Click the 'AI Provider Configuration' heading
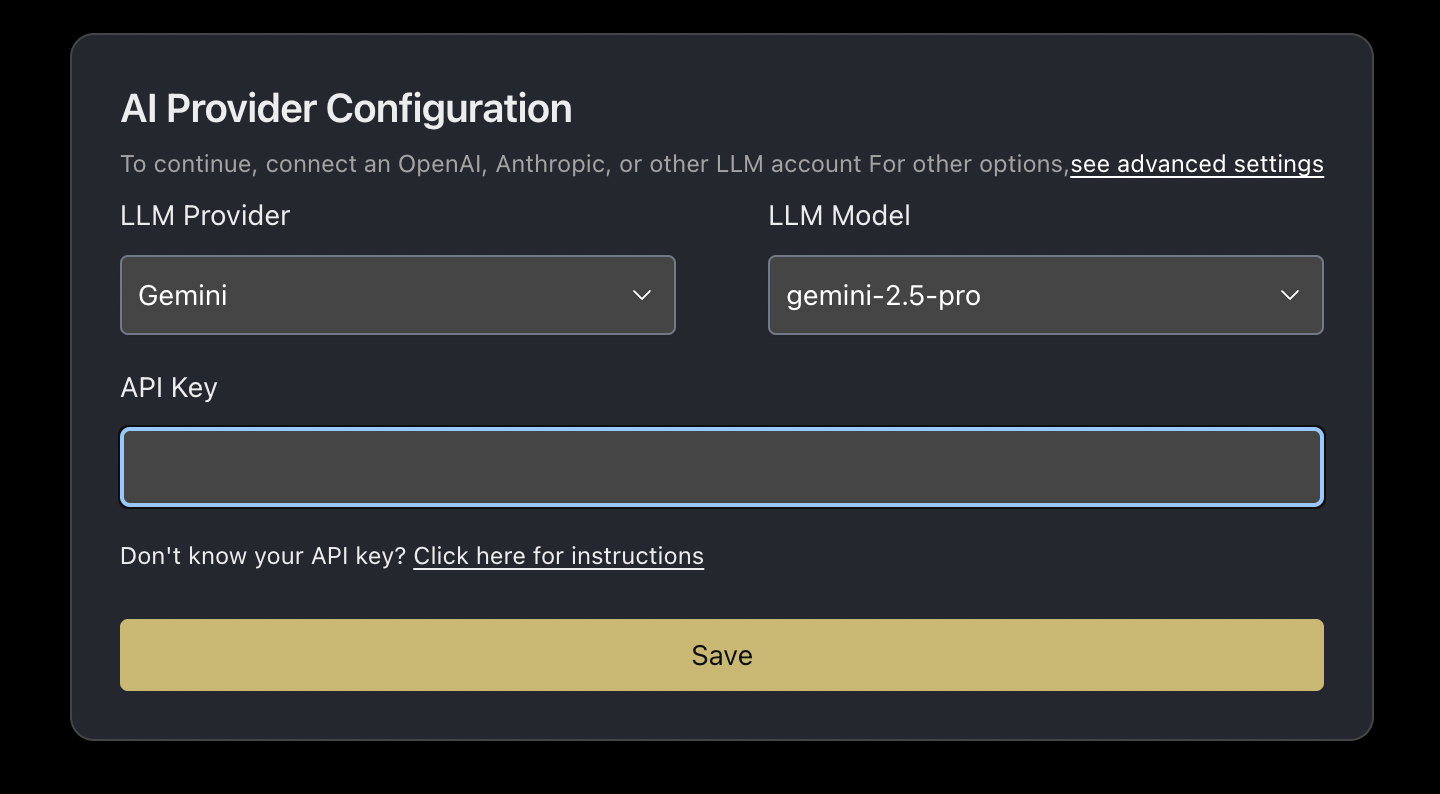The height and width of the screenshot is (794, 1440). (346, 108)
